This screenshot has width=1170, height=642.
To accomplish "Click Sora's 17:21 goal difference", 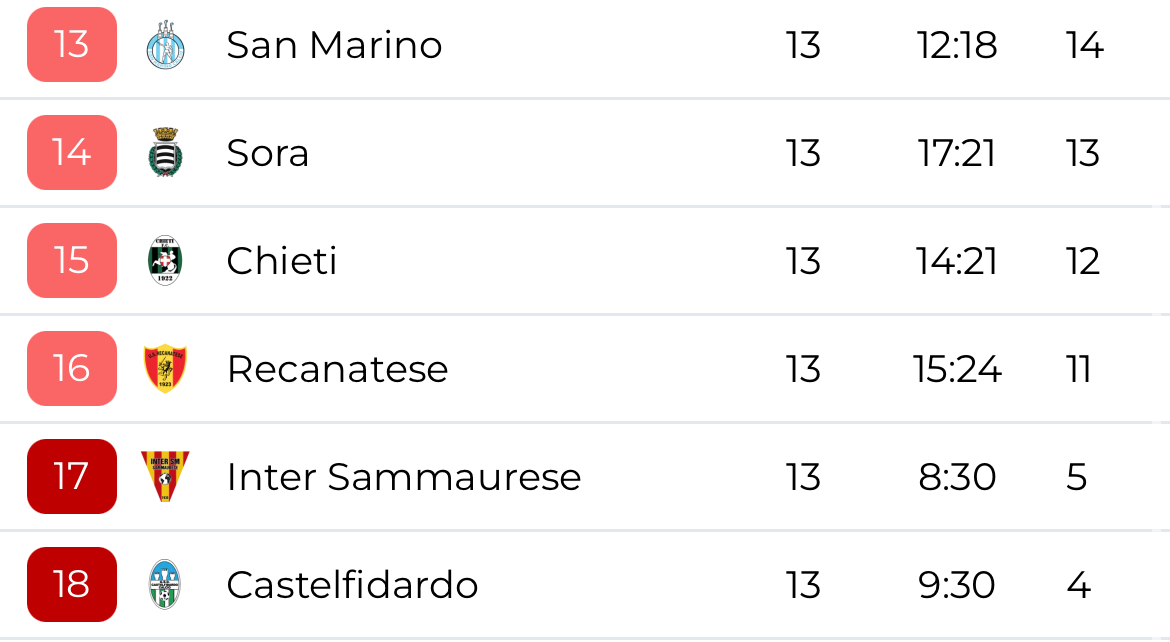I will coord(956,153).
